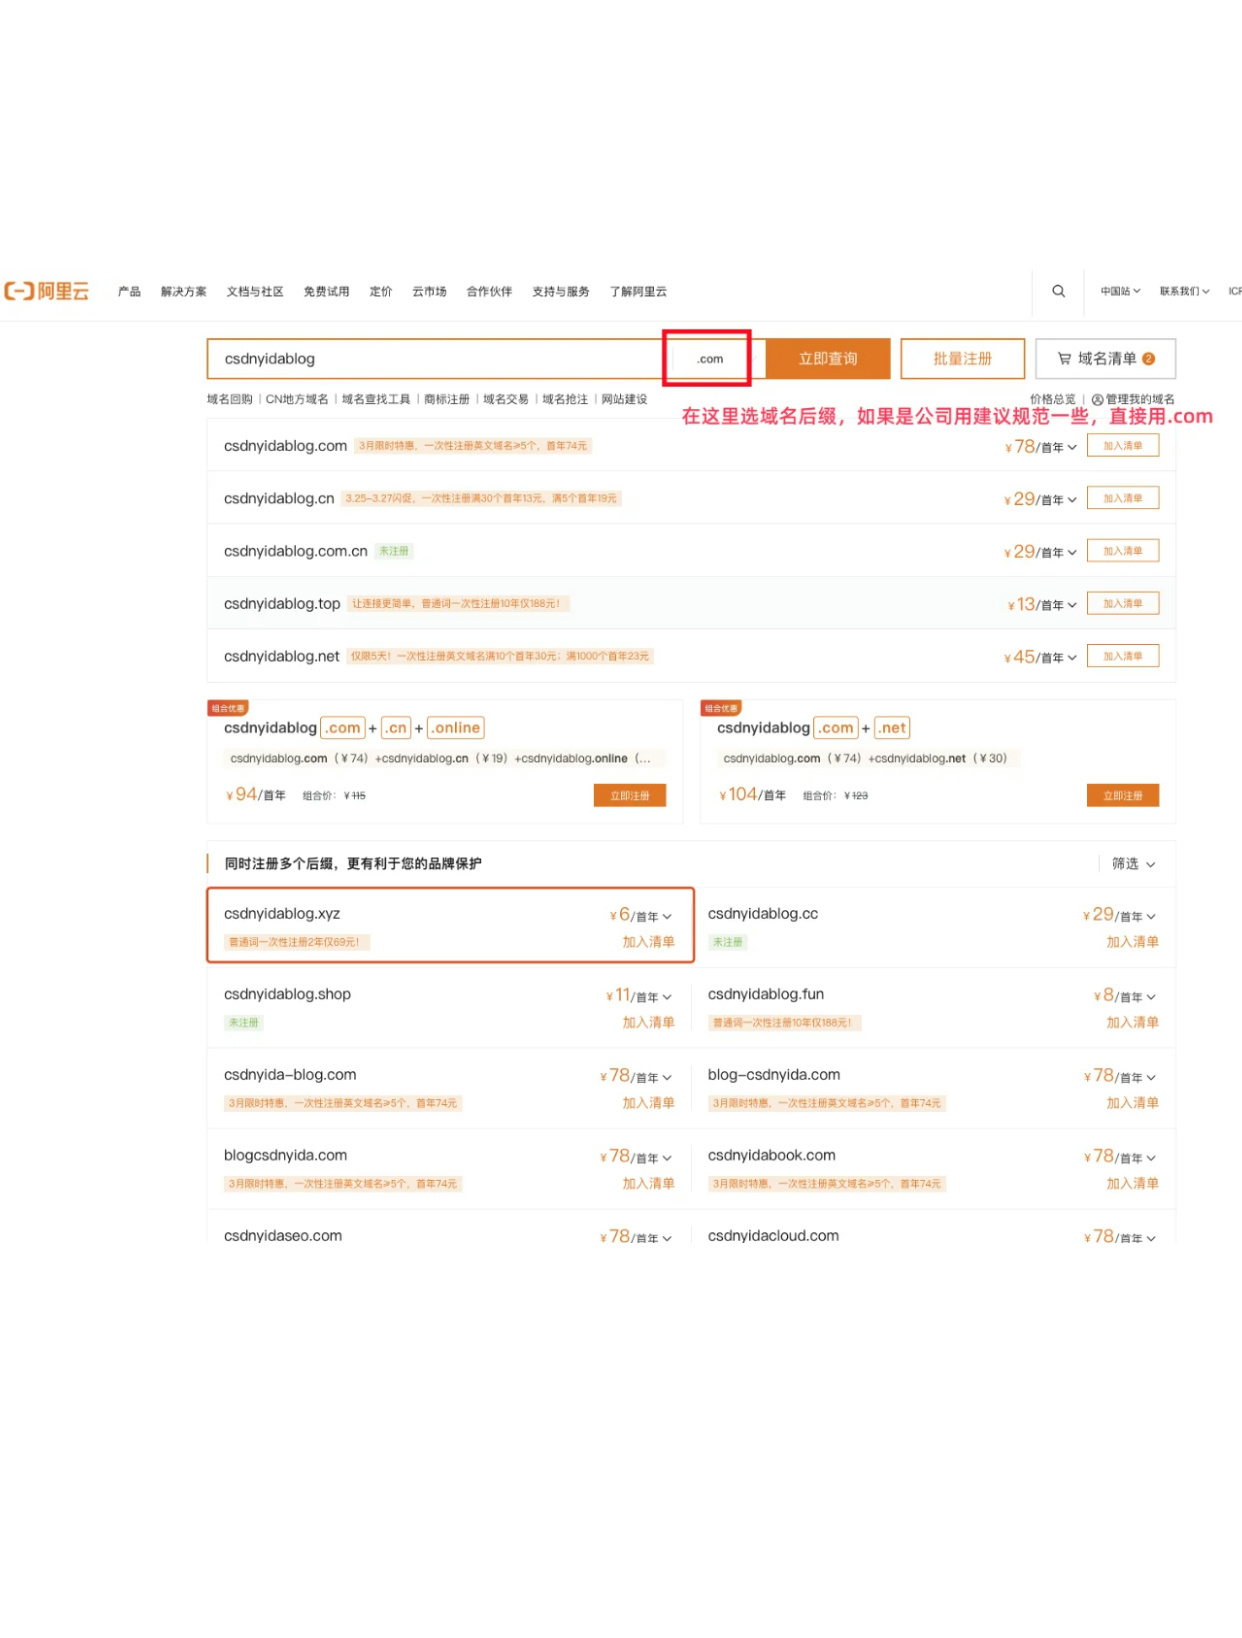Add csdnyidablog.cc to list
The image size is (1242, 1638).
pos(1132,942)
